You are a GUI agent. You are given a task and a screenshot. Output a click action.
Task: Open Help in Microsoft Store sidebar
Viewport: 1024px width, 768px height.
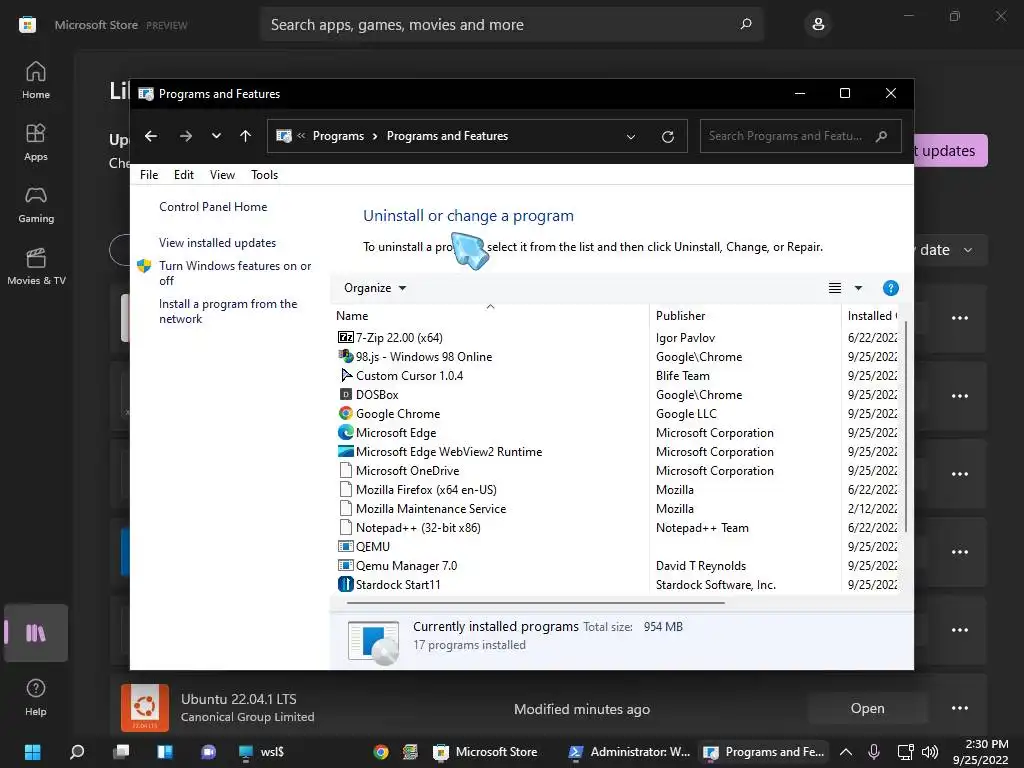click(x=36, y=697)
